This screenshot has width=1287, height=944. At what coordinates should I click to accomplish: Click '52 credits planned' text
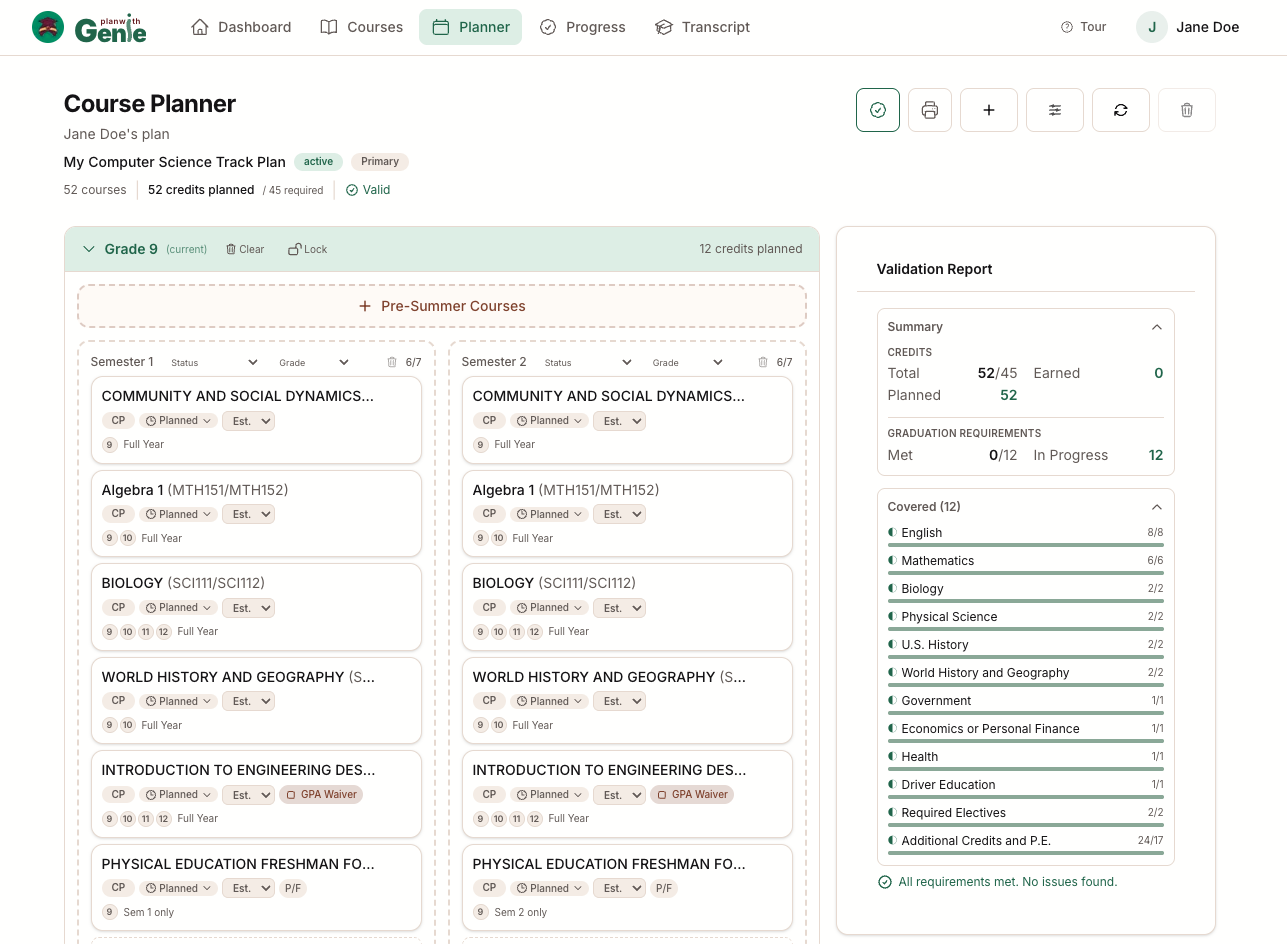coord(201,190)
